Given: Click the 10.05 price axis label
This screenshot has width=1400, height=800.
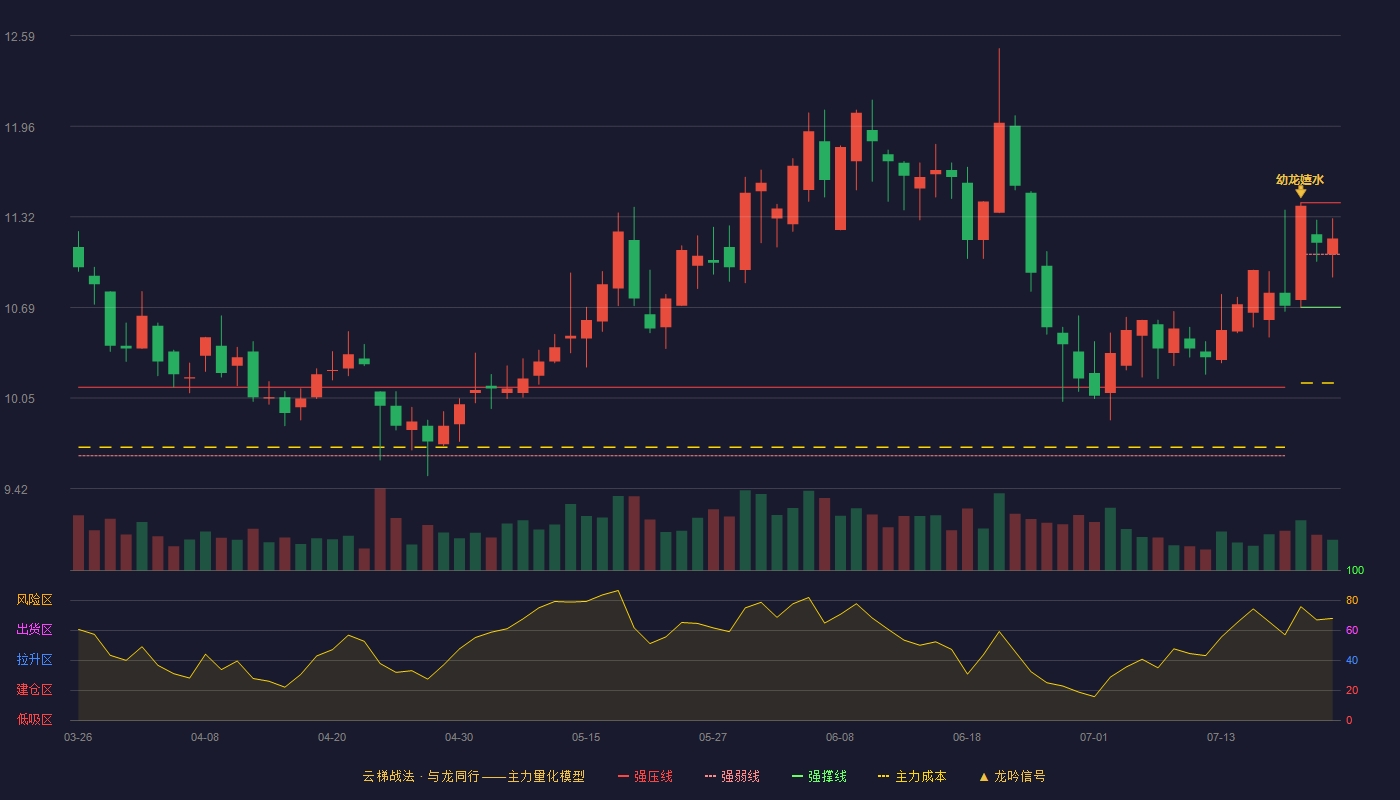Looking at the screenshot, I should pyautogui.click(x=19, y=399).
